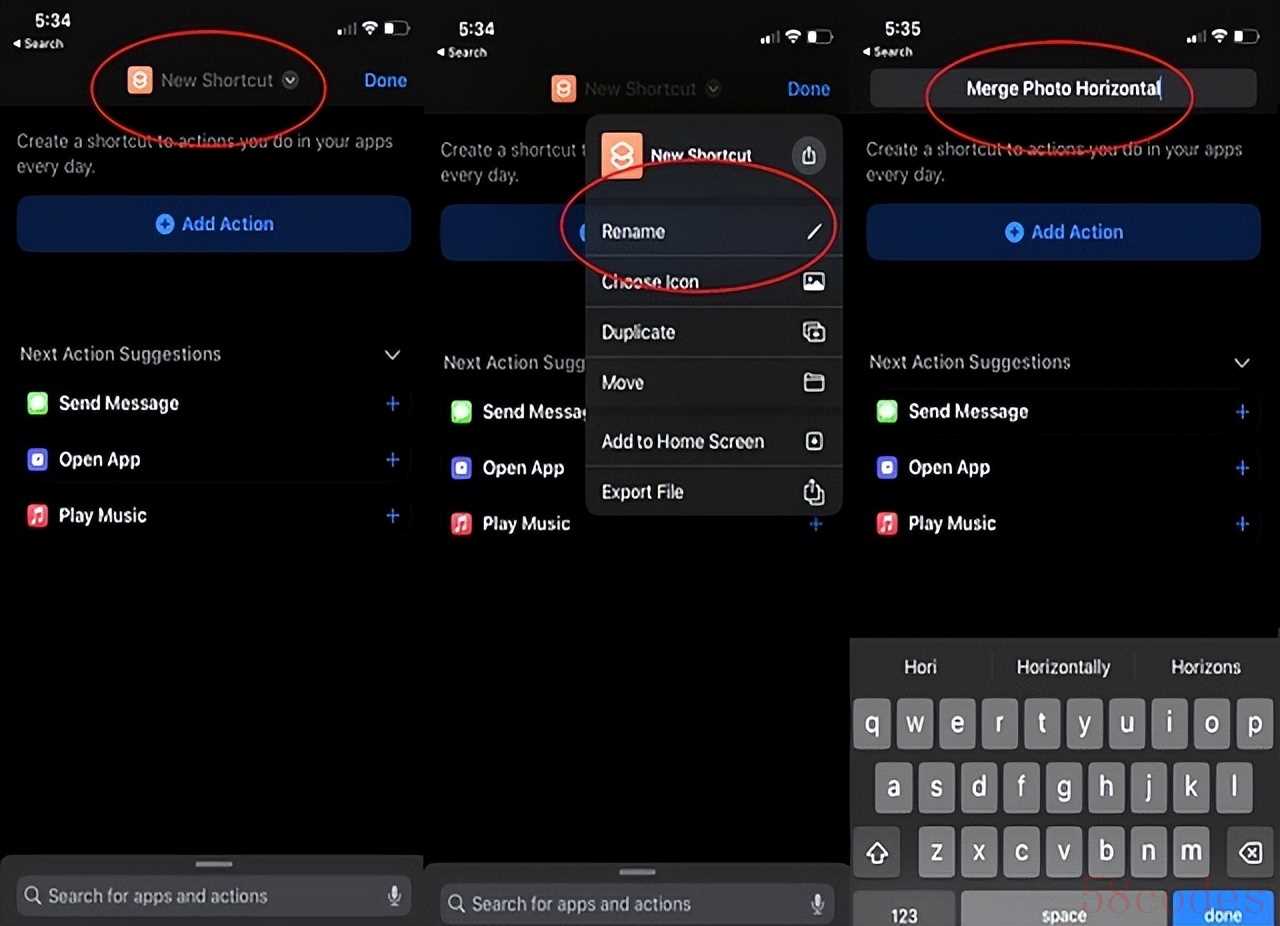Tap the shift key on the keyboard
This screenshot has width=1280, height=926.
coord(877,852)
